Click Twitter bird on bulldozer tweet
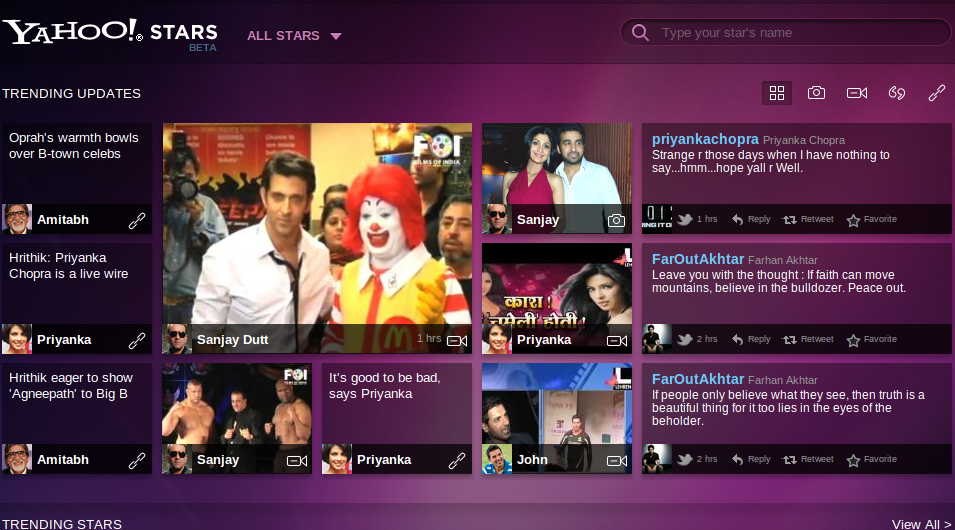 pos(685,339)
